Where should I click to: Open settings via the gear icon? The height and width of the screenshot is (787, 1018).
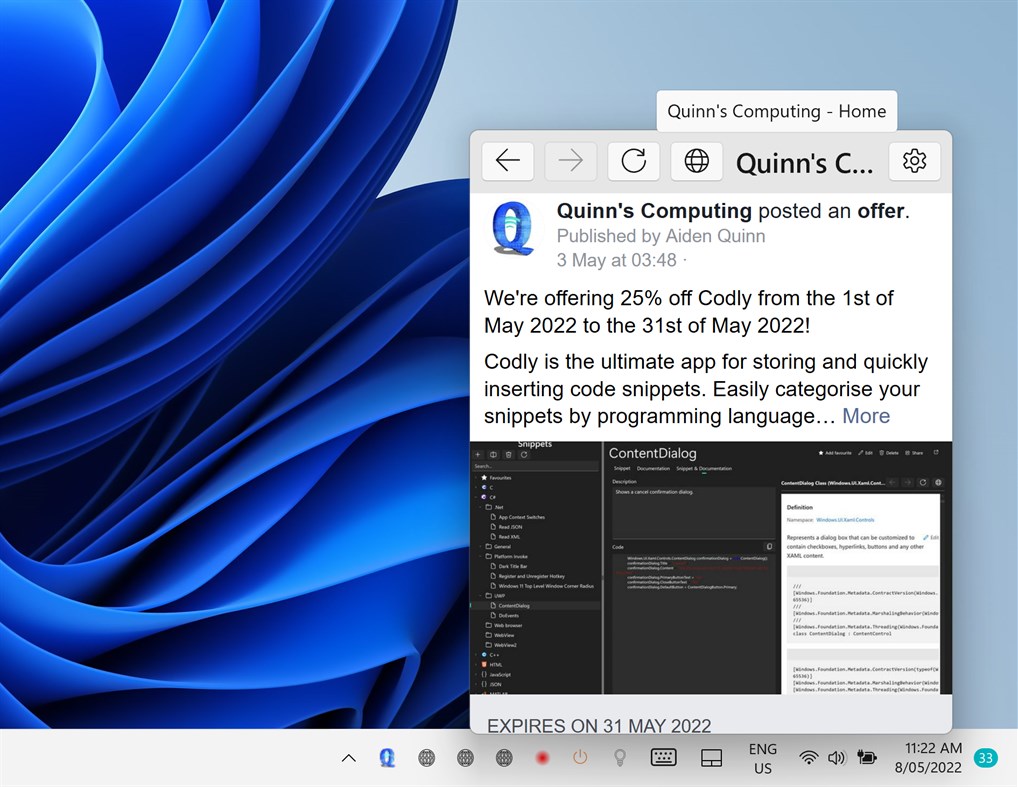point(914,161)
